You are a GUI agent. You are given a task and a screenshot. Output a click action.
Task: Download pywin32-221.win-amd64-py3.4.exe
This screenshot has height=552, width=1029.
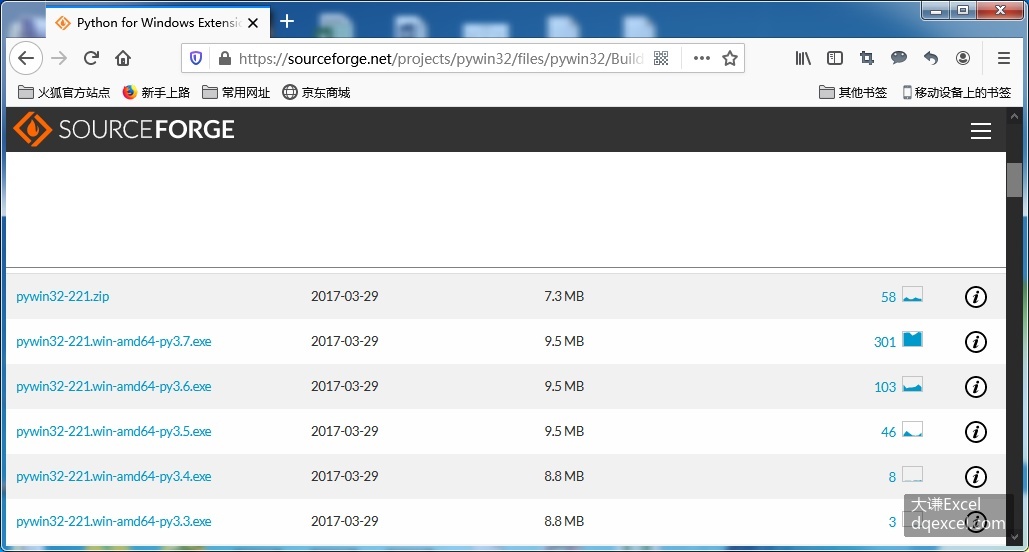[114, 477]
